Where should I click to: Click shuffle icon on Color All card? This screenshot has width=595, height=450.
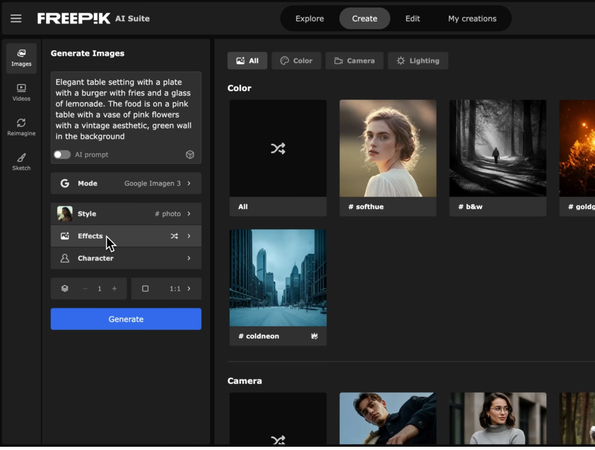tap(278, 148)
